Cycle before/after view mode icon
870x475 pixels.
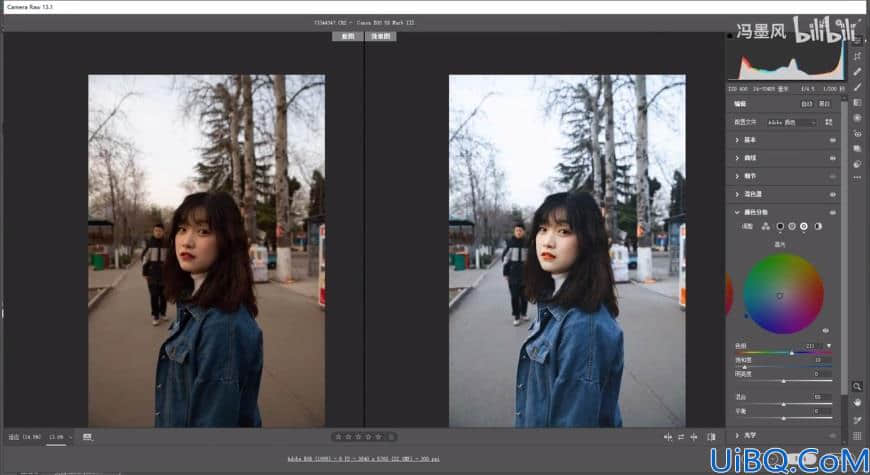(711, 437)
